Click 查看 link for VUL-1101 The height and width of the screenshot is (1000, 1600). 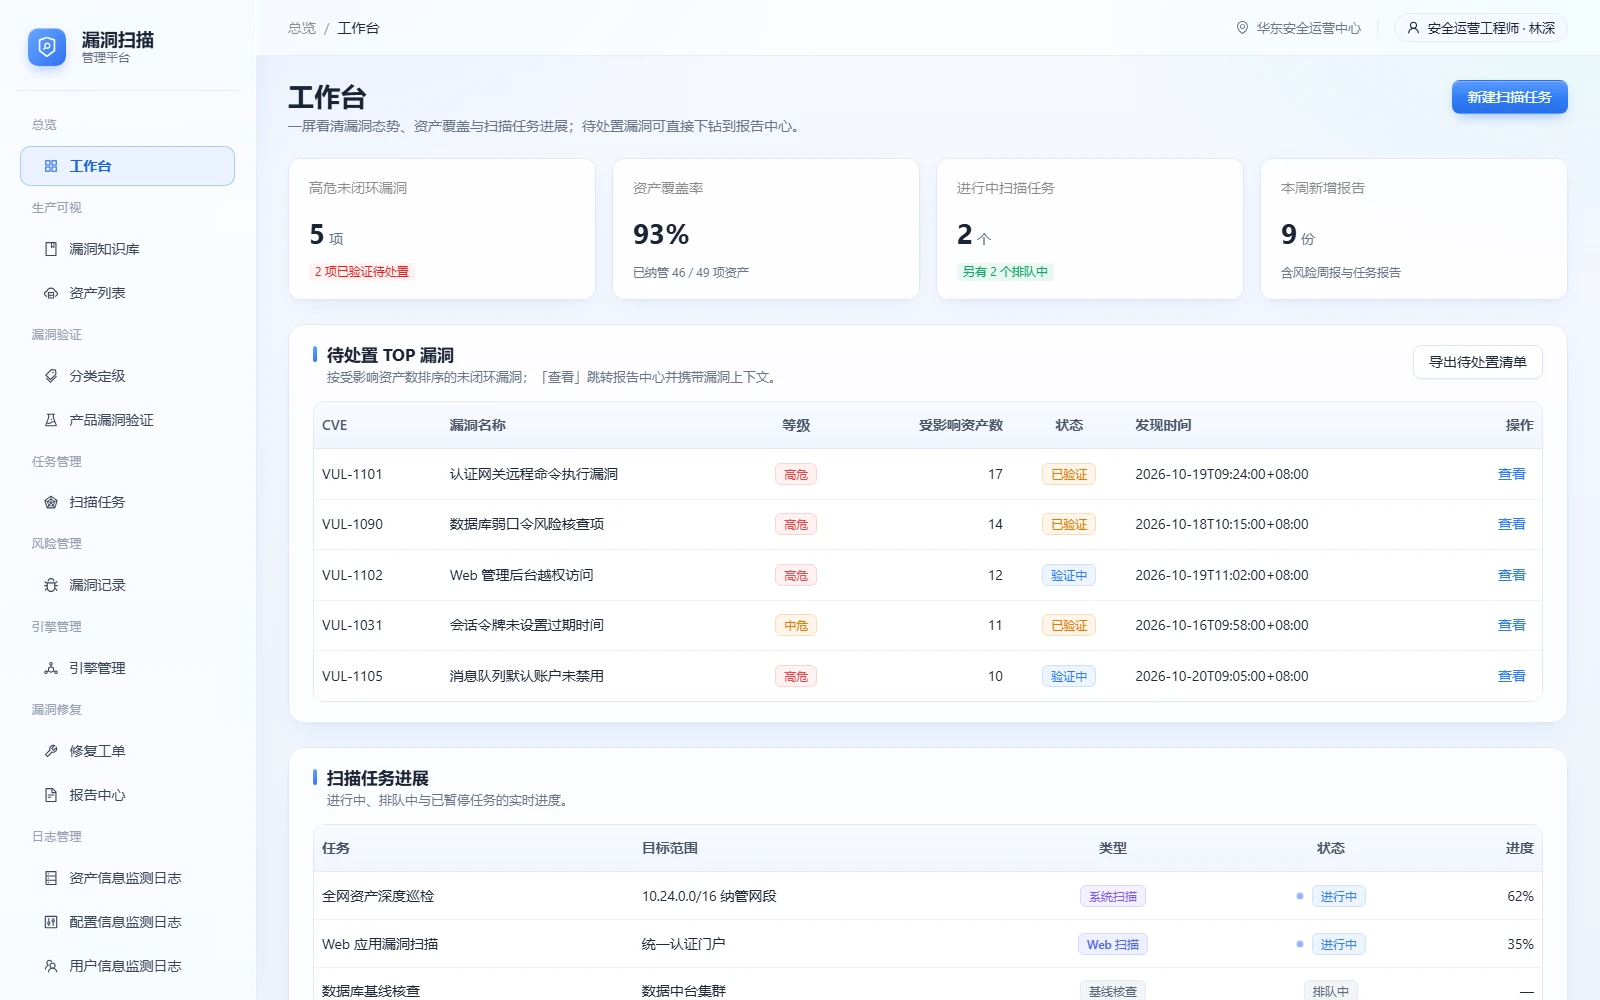pyautogui.click(x=1511, y=474)
